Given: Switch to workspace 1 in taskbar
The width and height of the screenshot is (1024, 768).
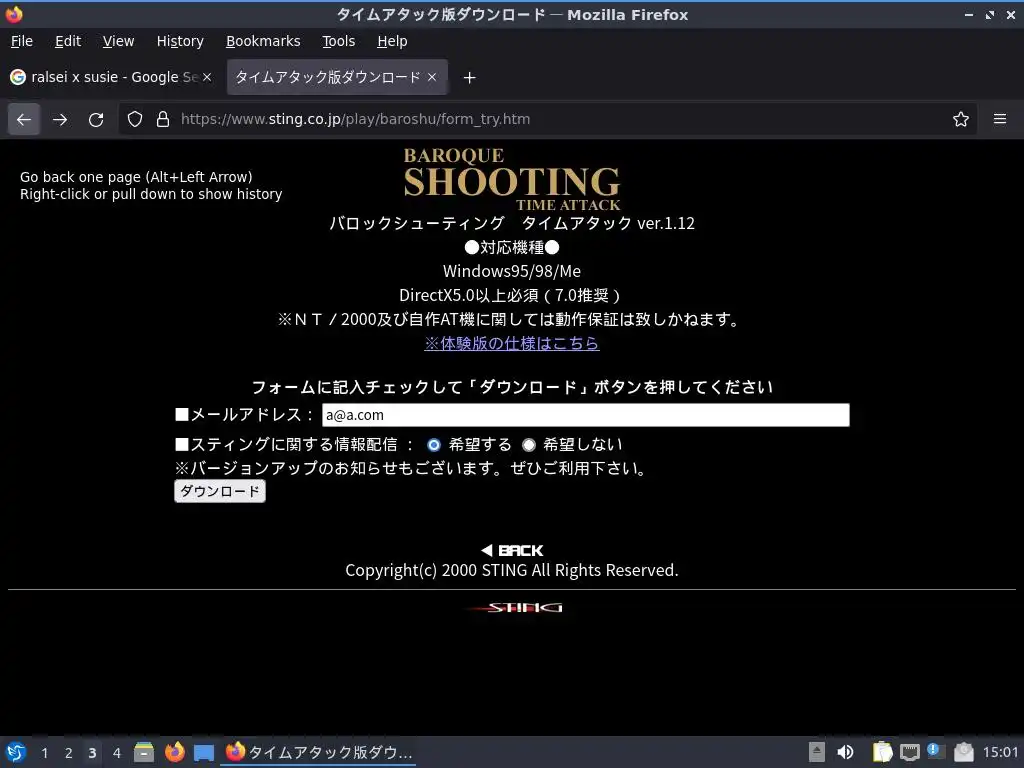Looking at the screenshot, I should pos(44,753).
